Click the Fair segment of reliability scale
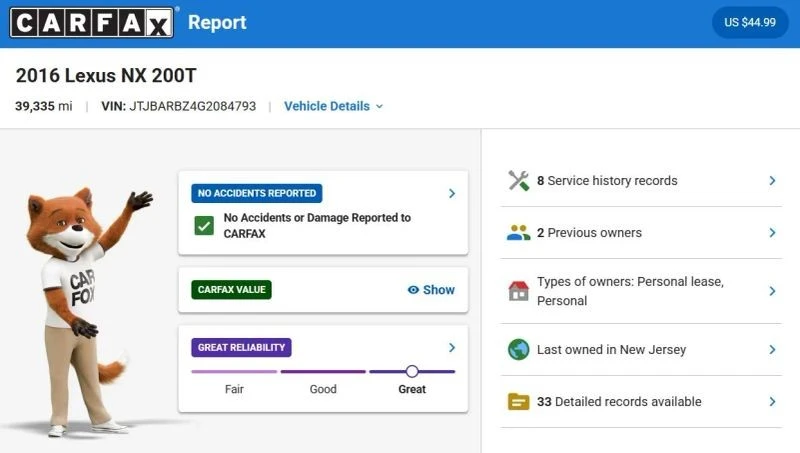The image size is (800, 453). 234,371
